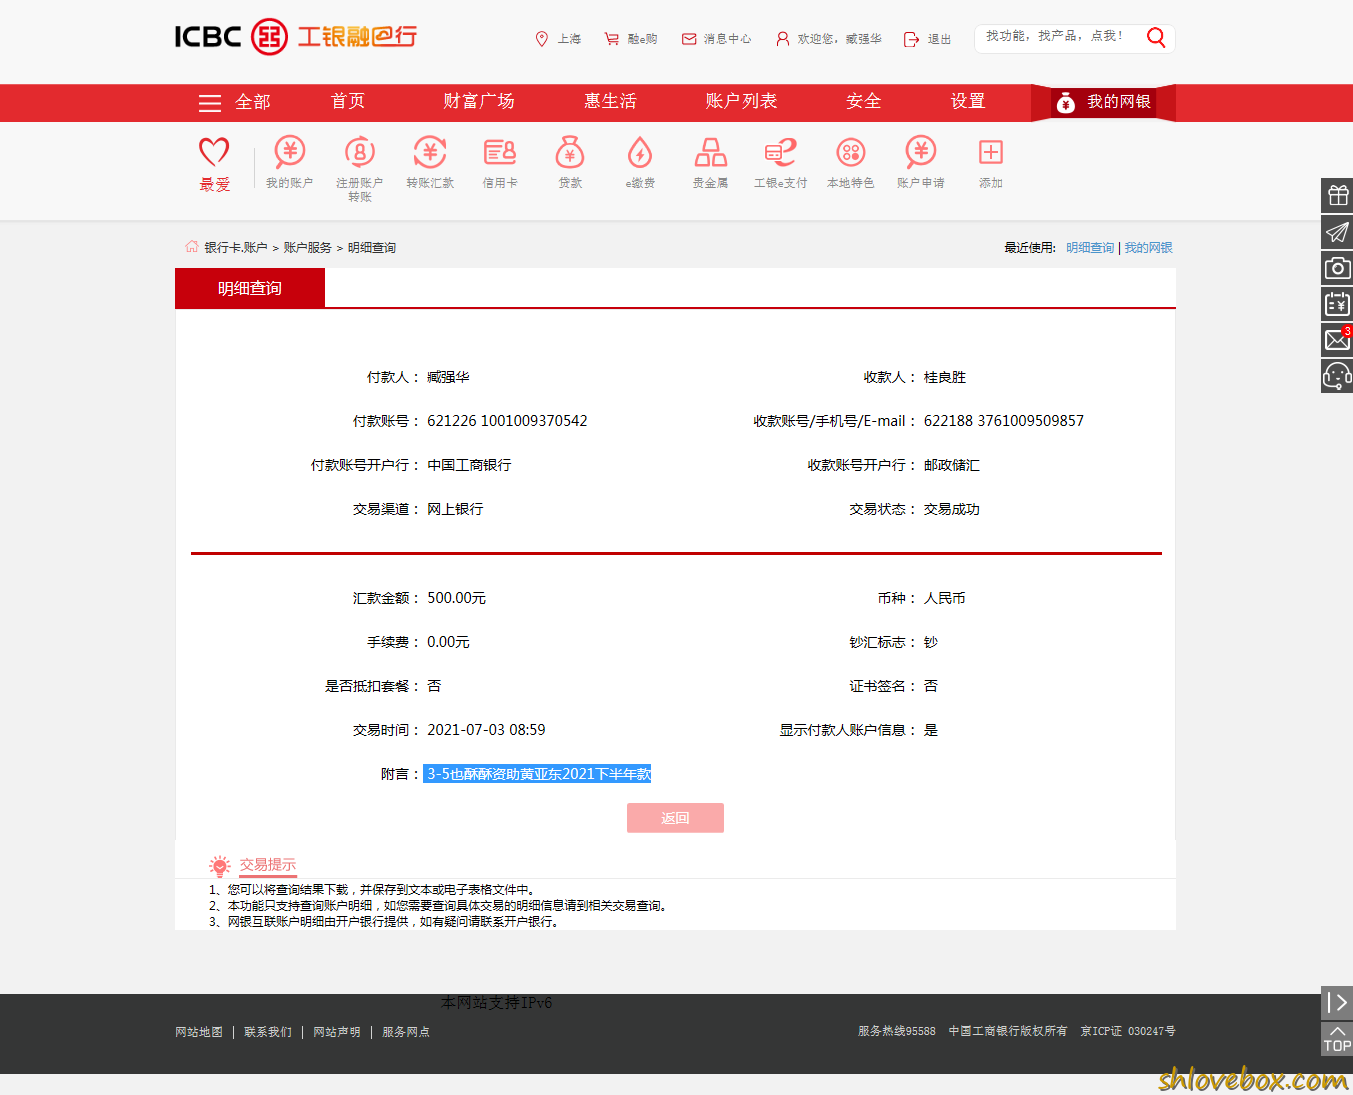Open 账户列表 menu item
1353x1095 pixels.
click(741, 101)
